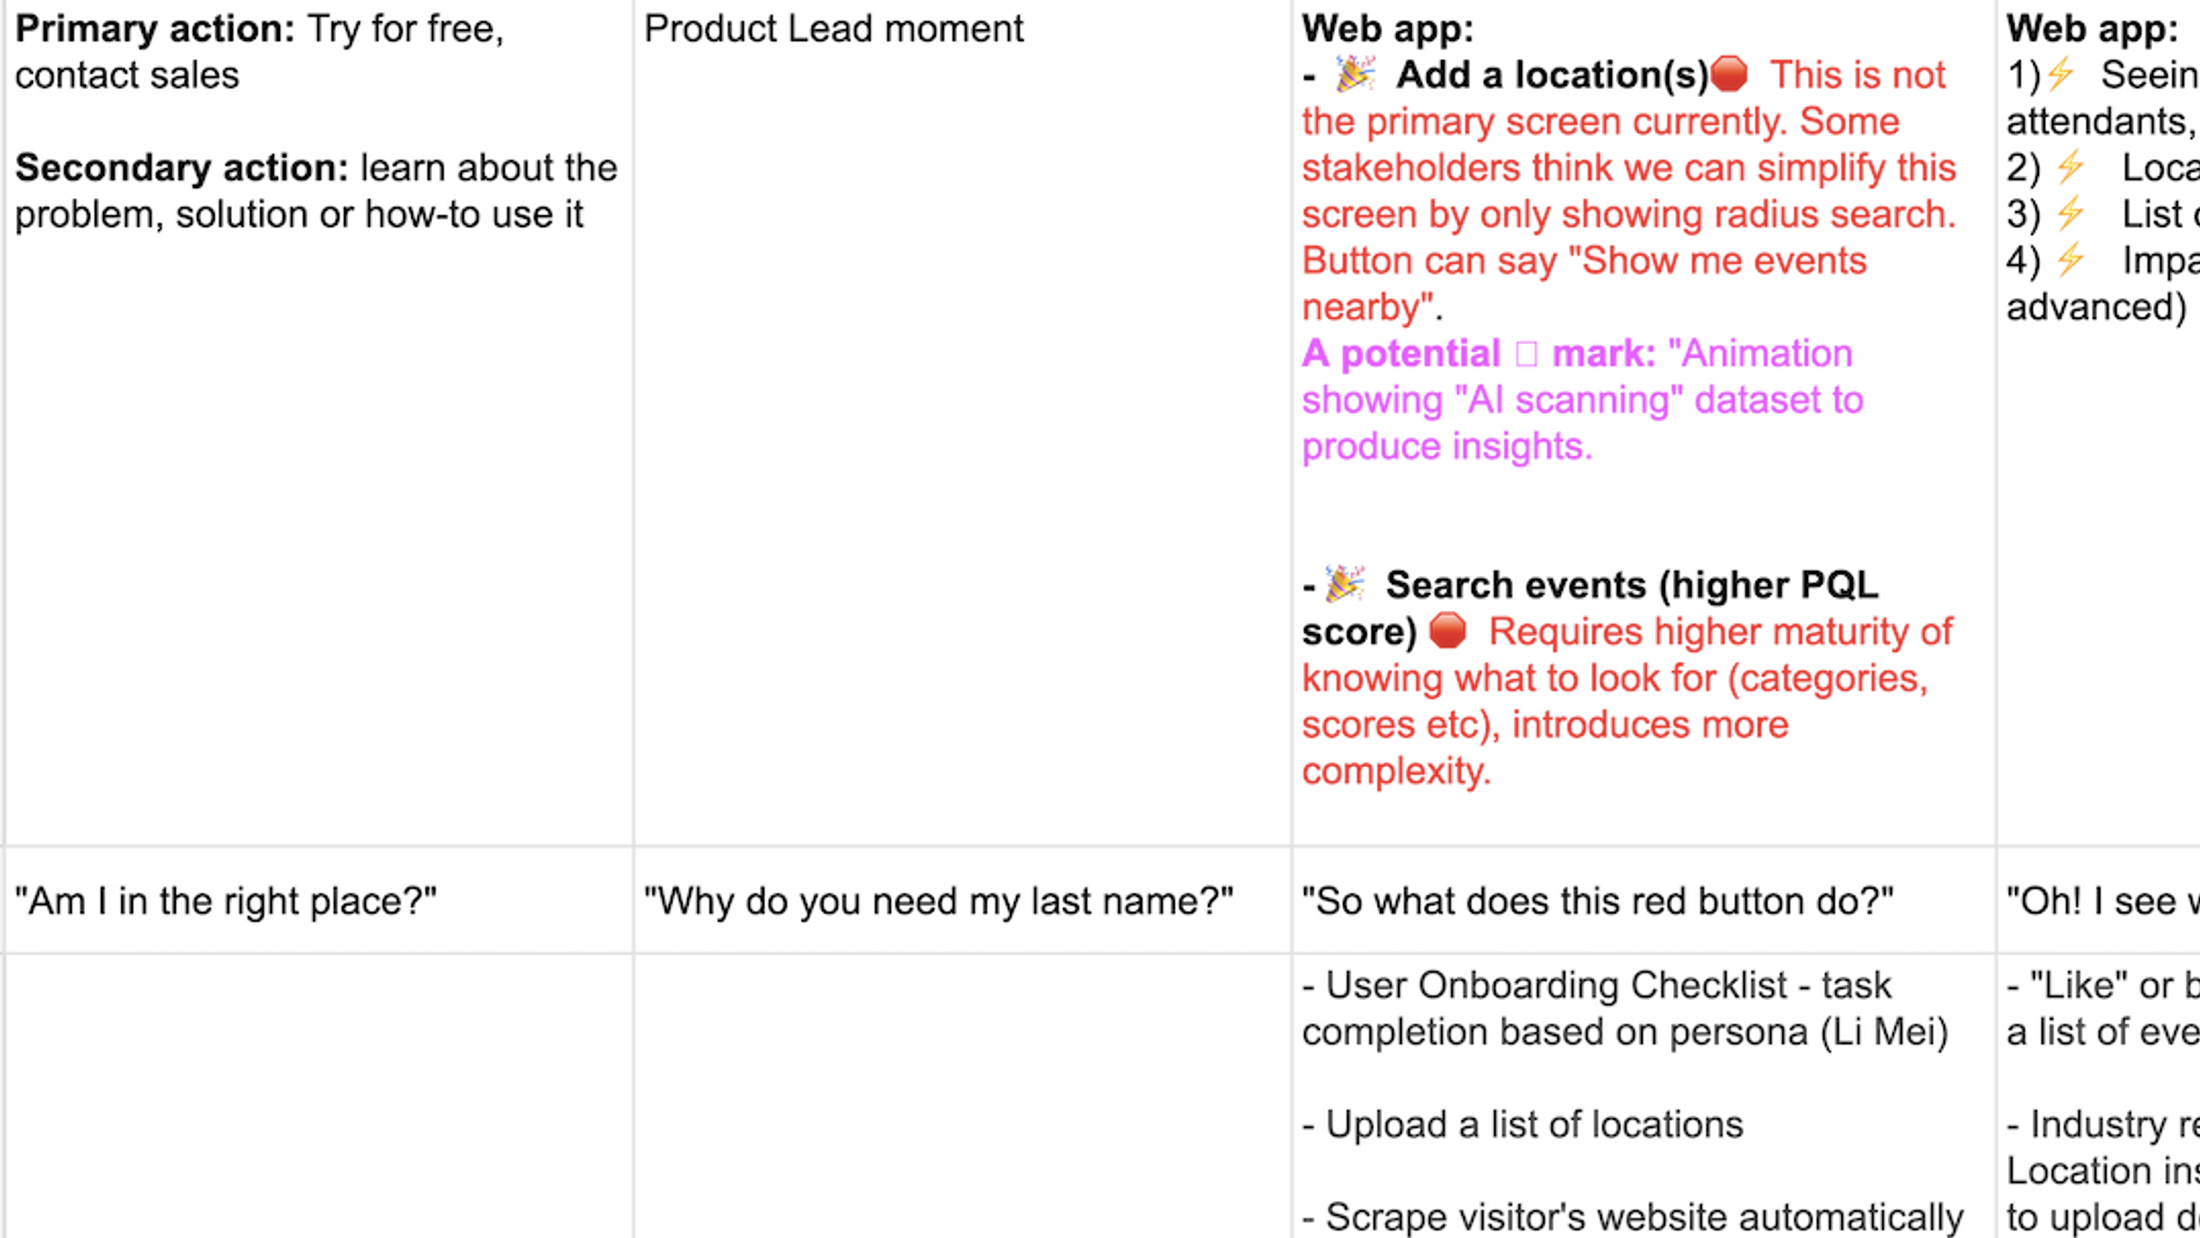Image resolution: width=2200 pixels, height=1238 pixels.
Task: Select the empty cell below "Am I in the right place?"
Action: [318, 1095]
